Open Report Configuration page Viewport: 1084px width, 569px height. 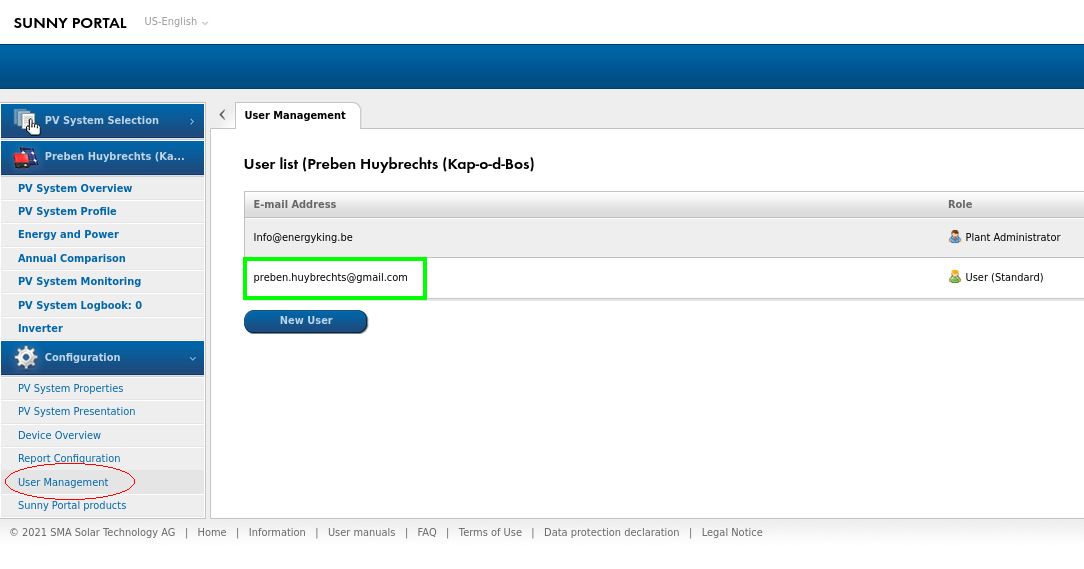pyautogui.click(x=69, y=458)
